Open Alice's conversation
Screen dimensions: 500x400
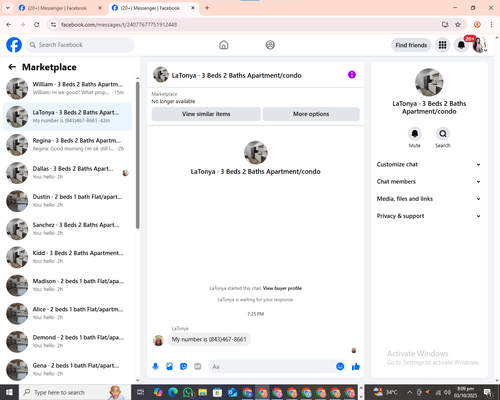point(68,313)
